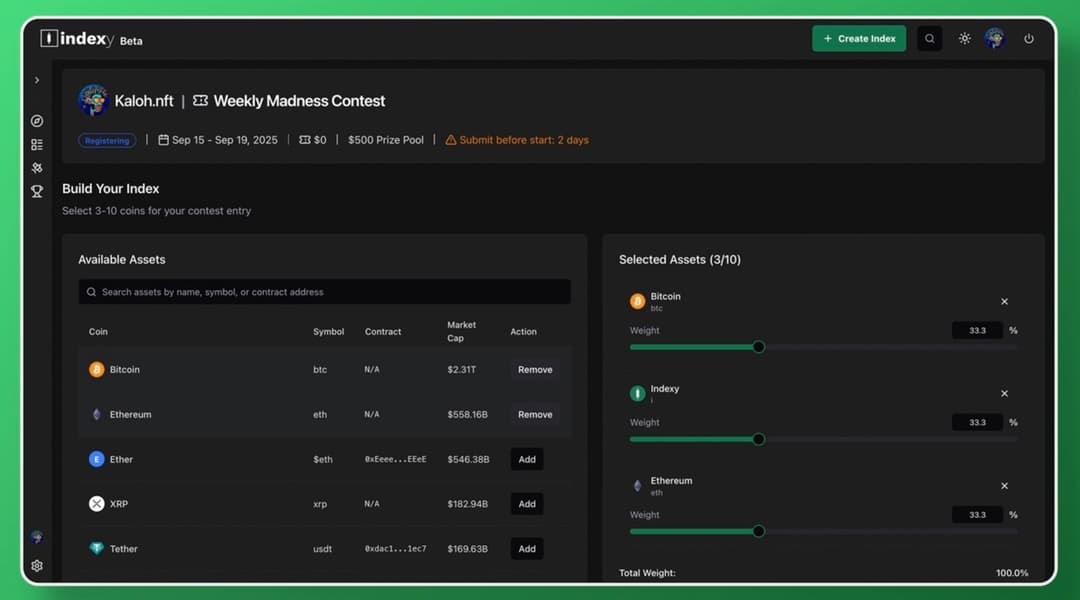Click Remove in the Ethereum table row
Screen dimensions: 1080x600
pyautogui.click(x=535, y=415)
